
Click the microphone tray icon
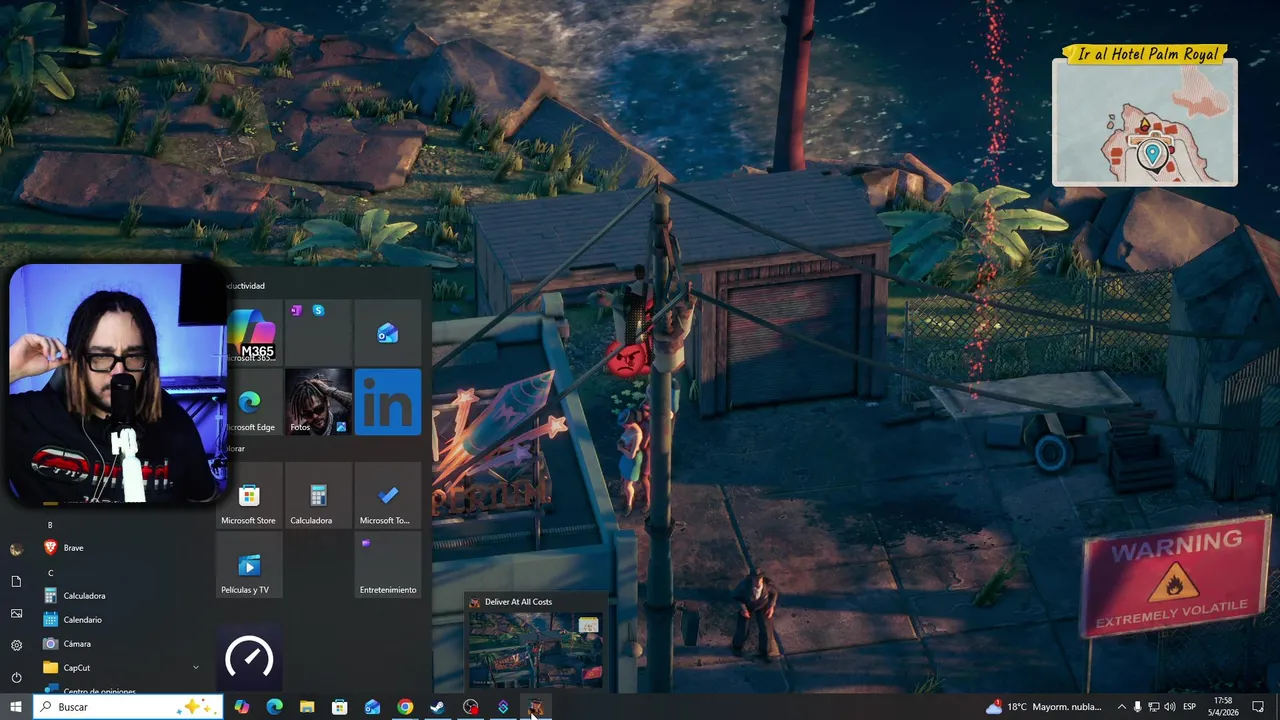tap(1137, 707)
